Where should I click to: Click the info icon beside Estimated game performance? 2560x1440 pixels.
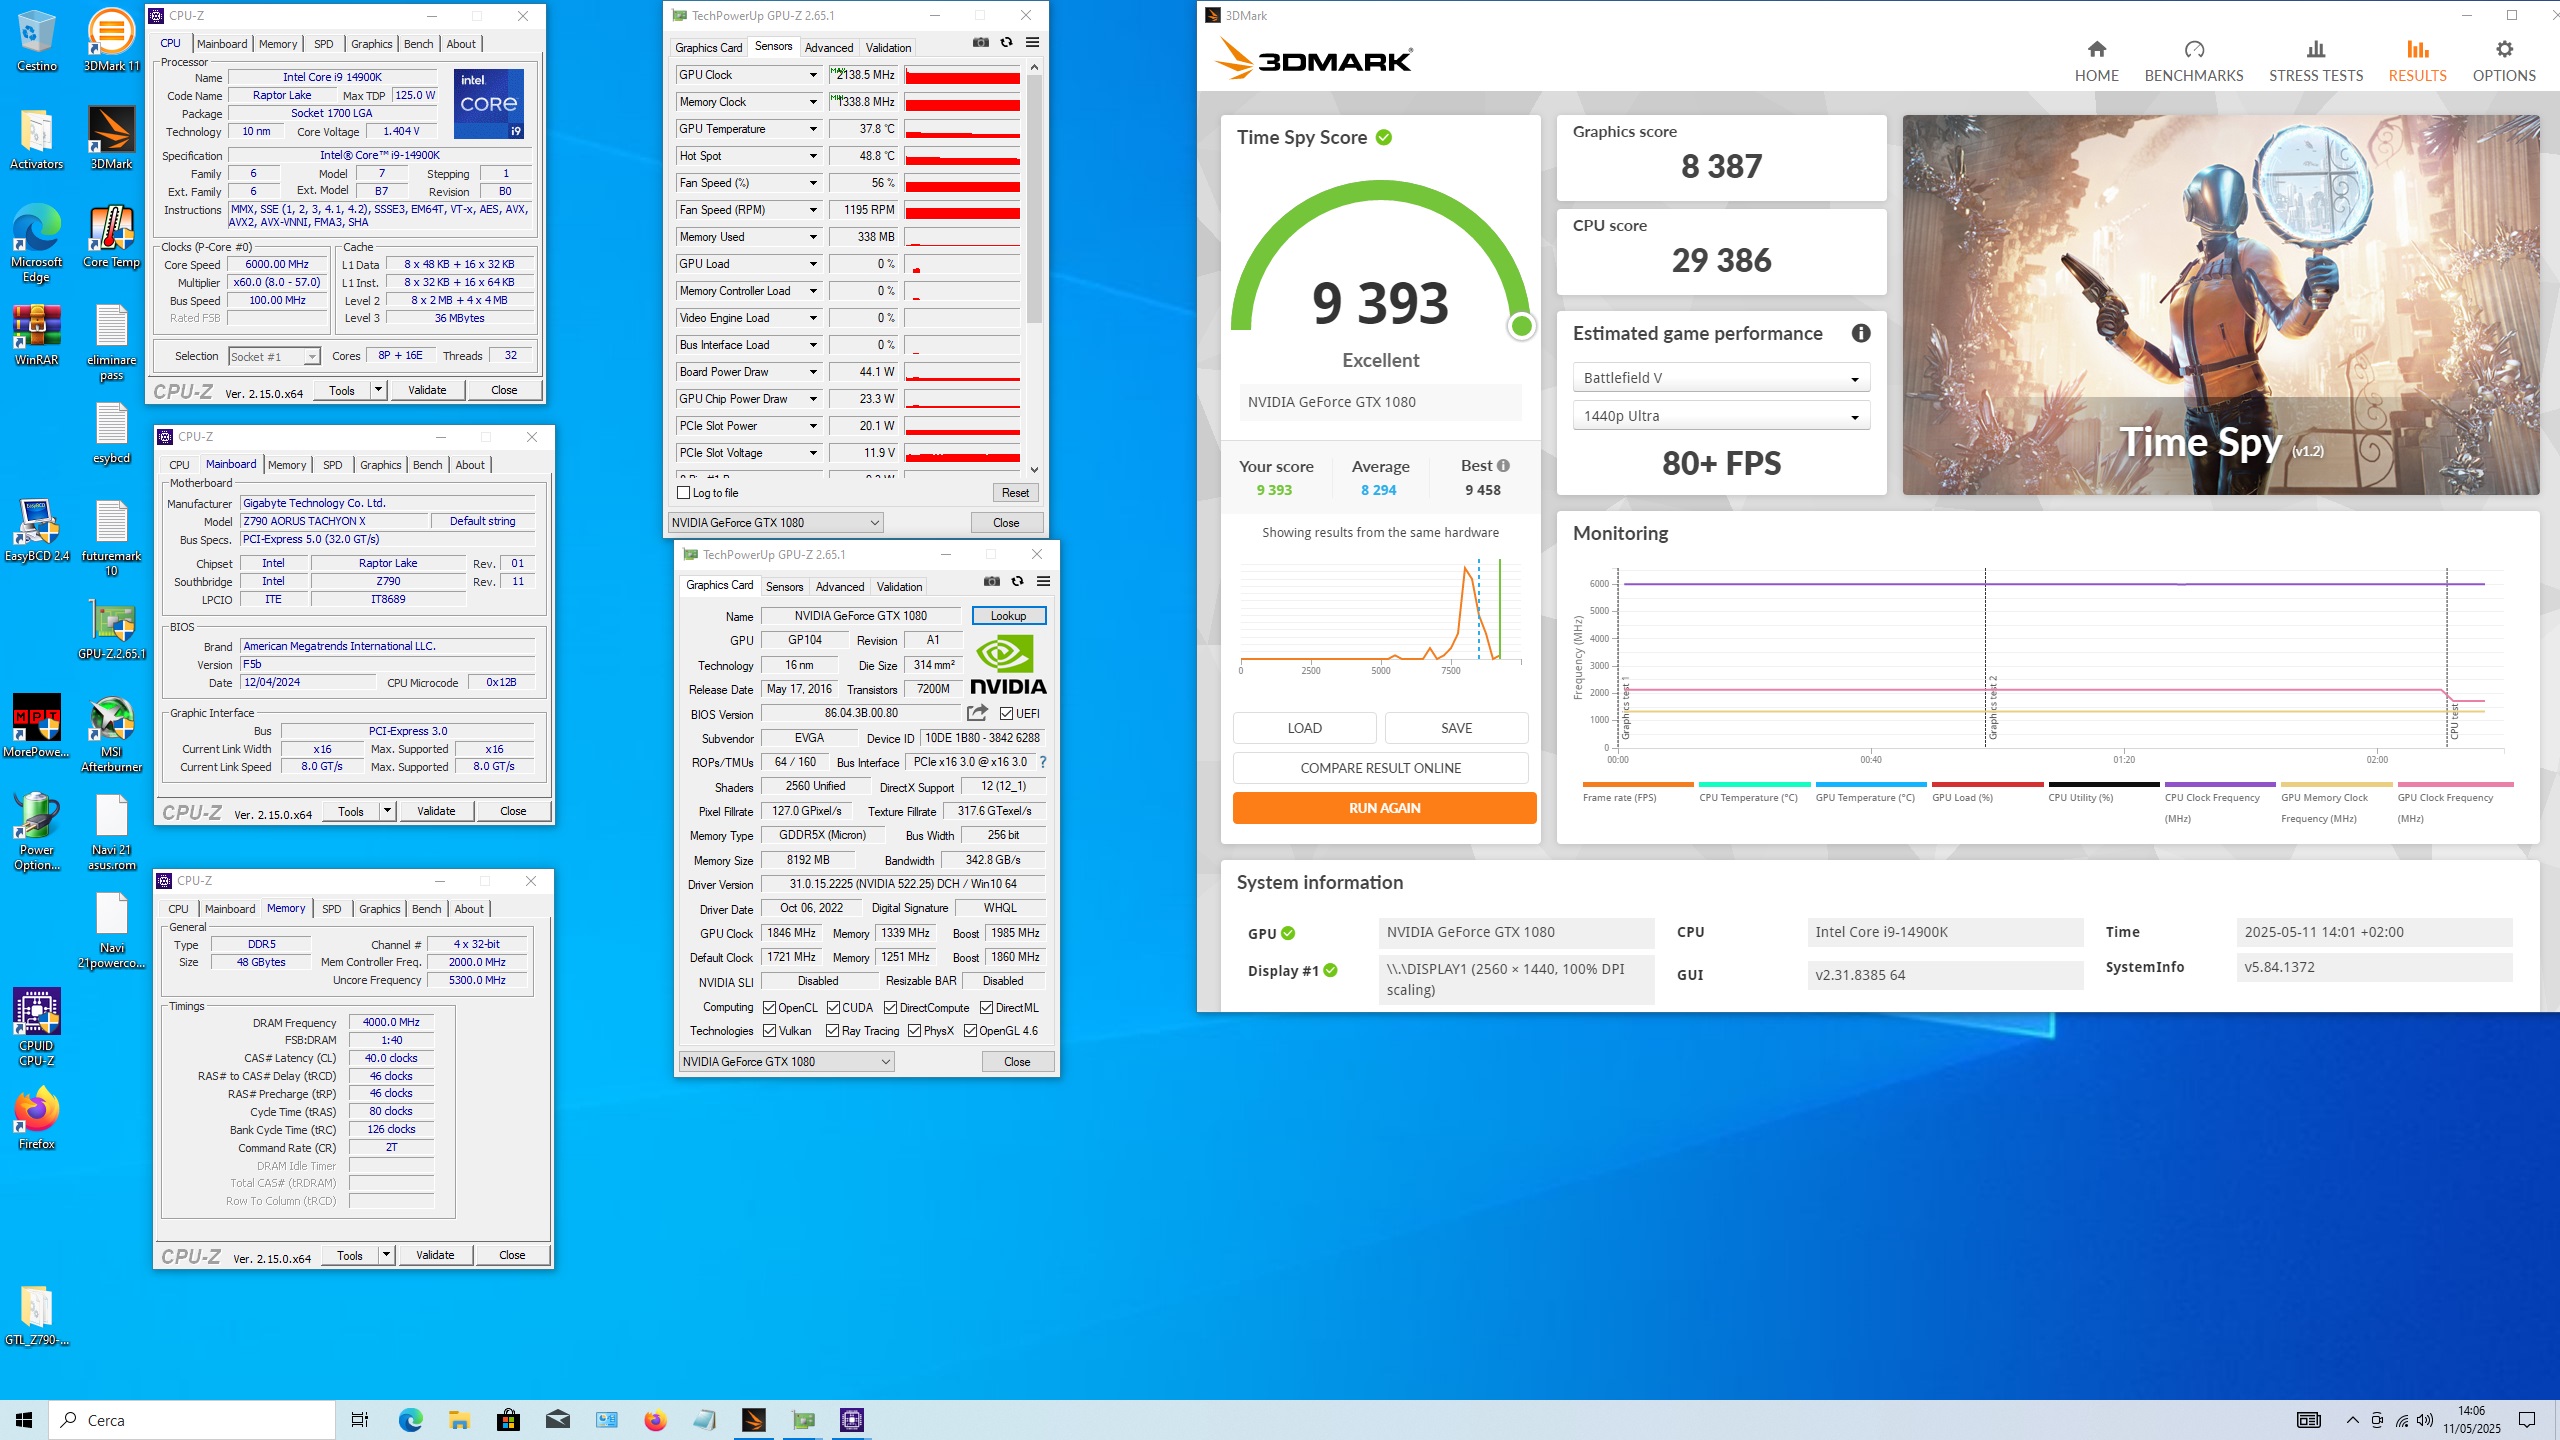pos(1860,334)
